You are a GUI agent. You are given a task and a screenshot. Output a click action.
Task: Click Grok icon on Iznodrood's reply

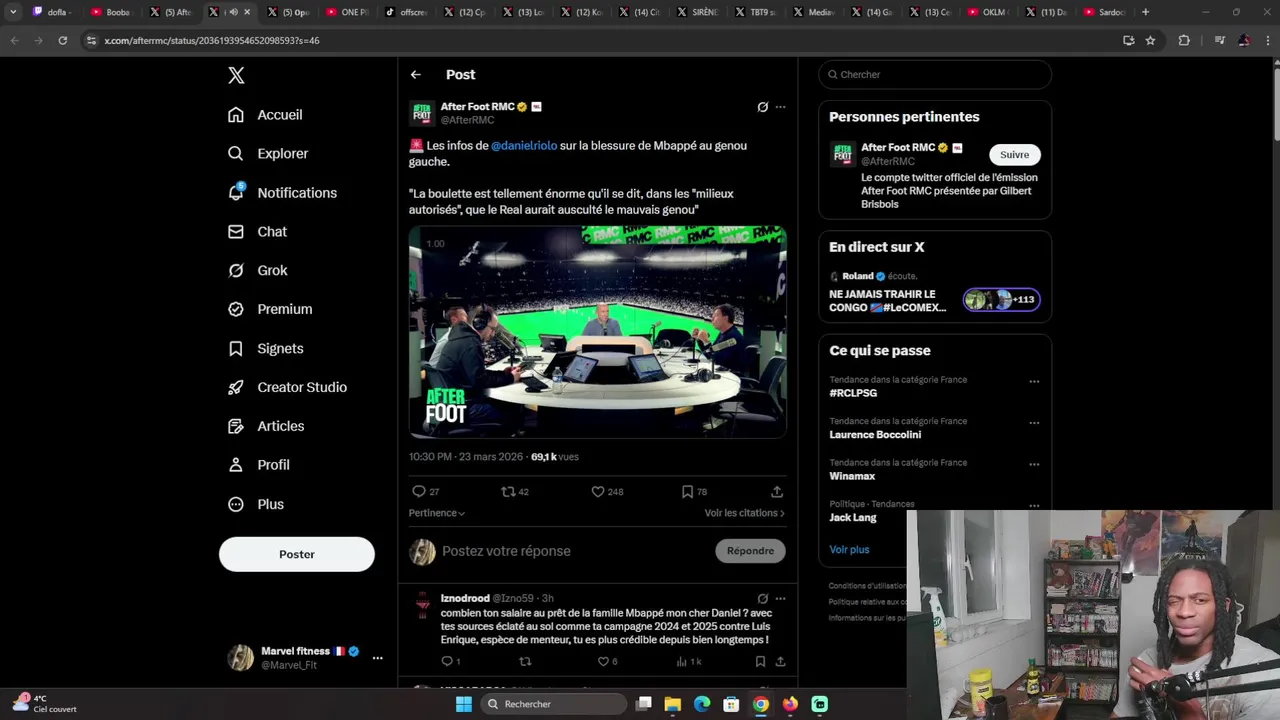coord(762,599)
